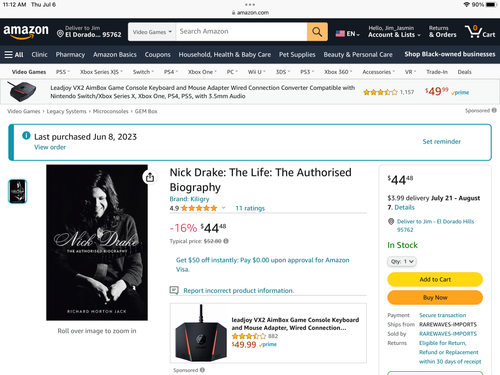
Task: Select the Xbox One subnav tab
Action: pyautogui.click(x=202, y=72)
